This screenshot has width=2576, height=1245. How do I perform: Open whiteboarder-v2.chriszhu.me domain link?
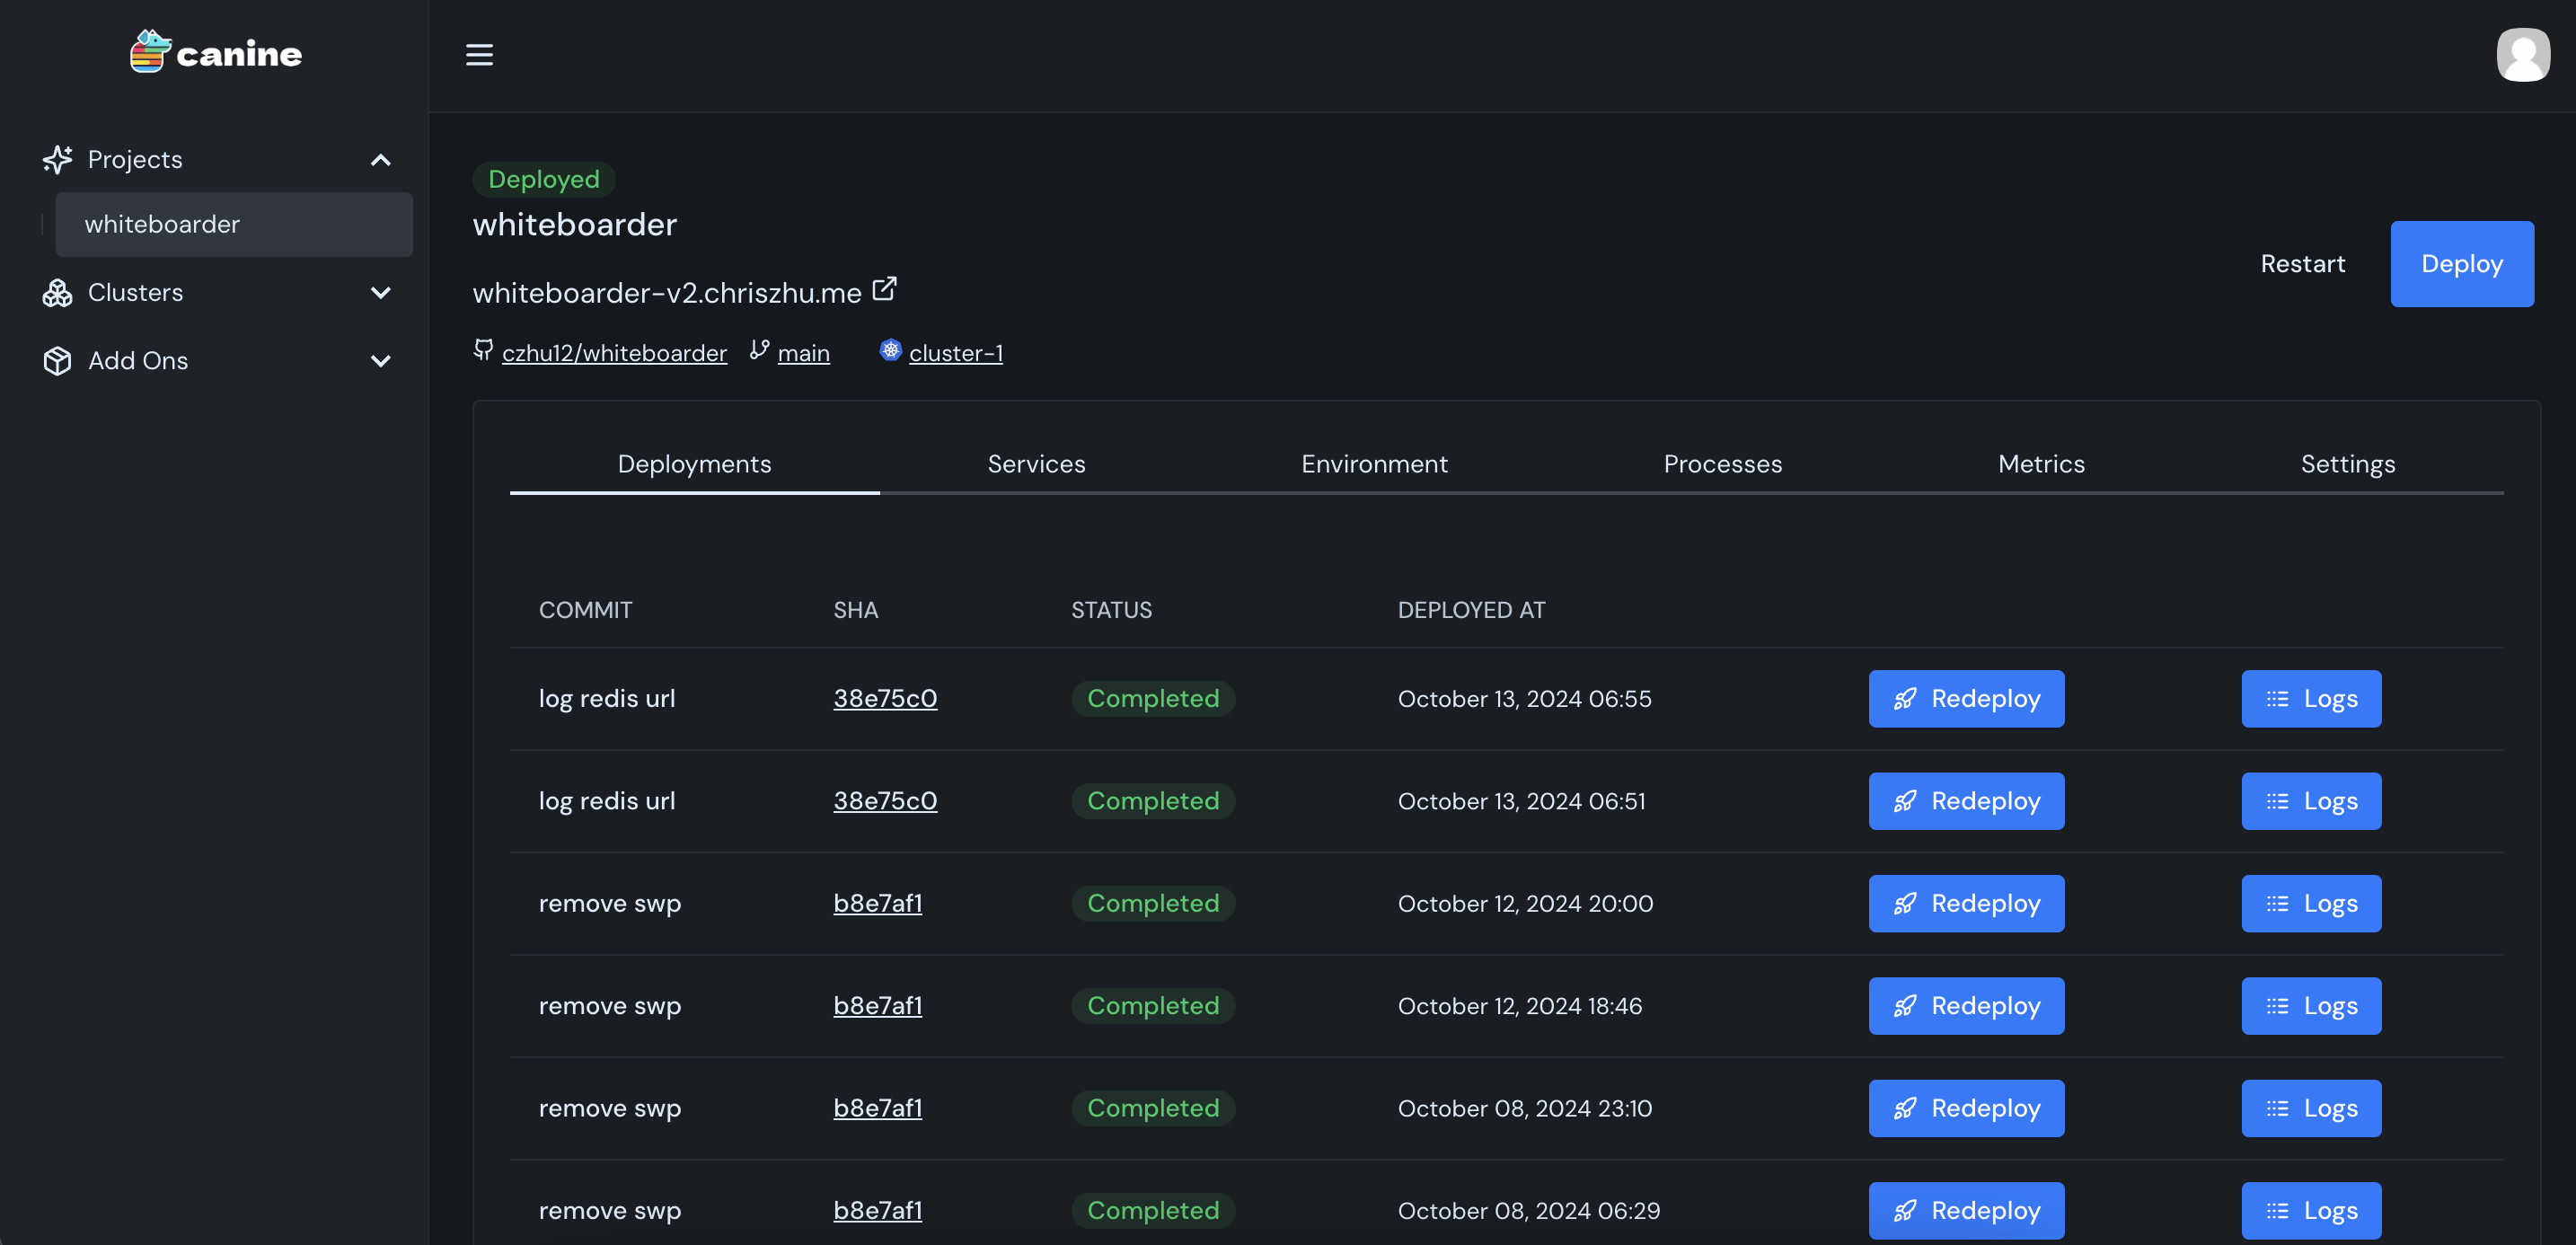[667, 293]
